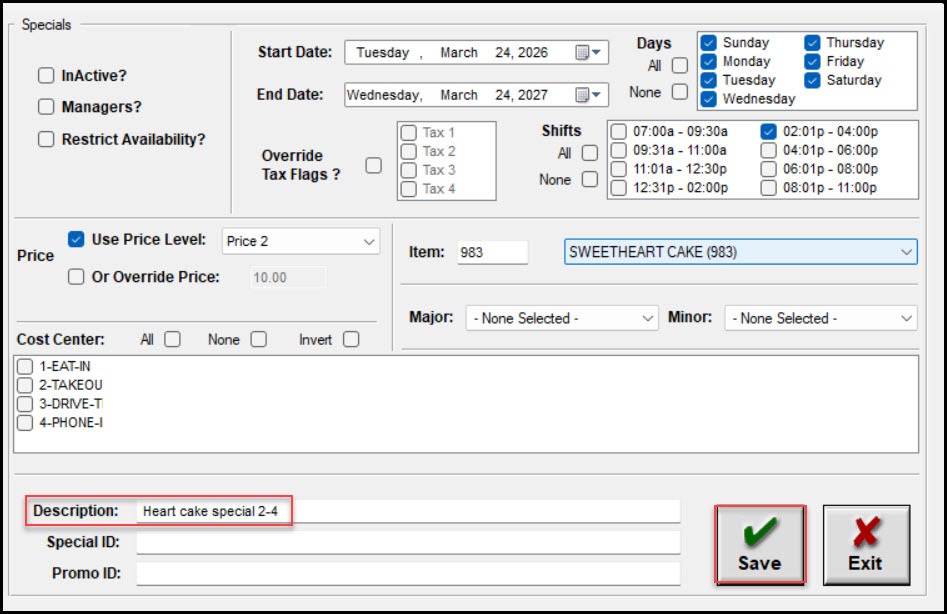Uncheck the Sunday day checkbox
This screenshot has width=947, height=614.
(x=709, y=43)
